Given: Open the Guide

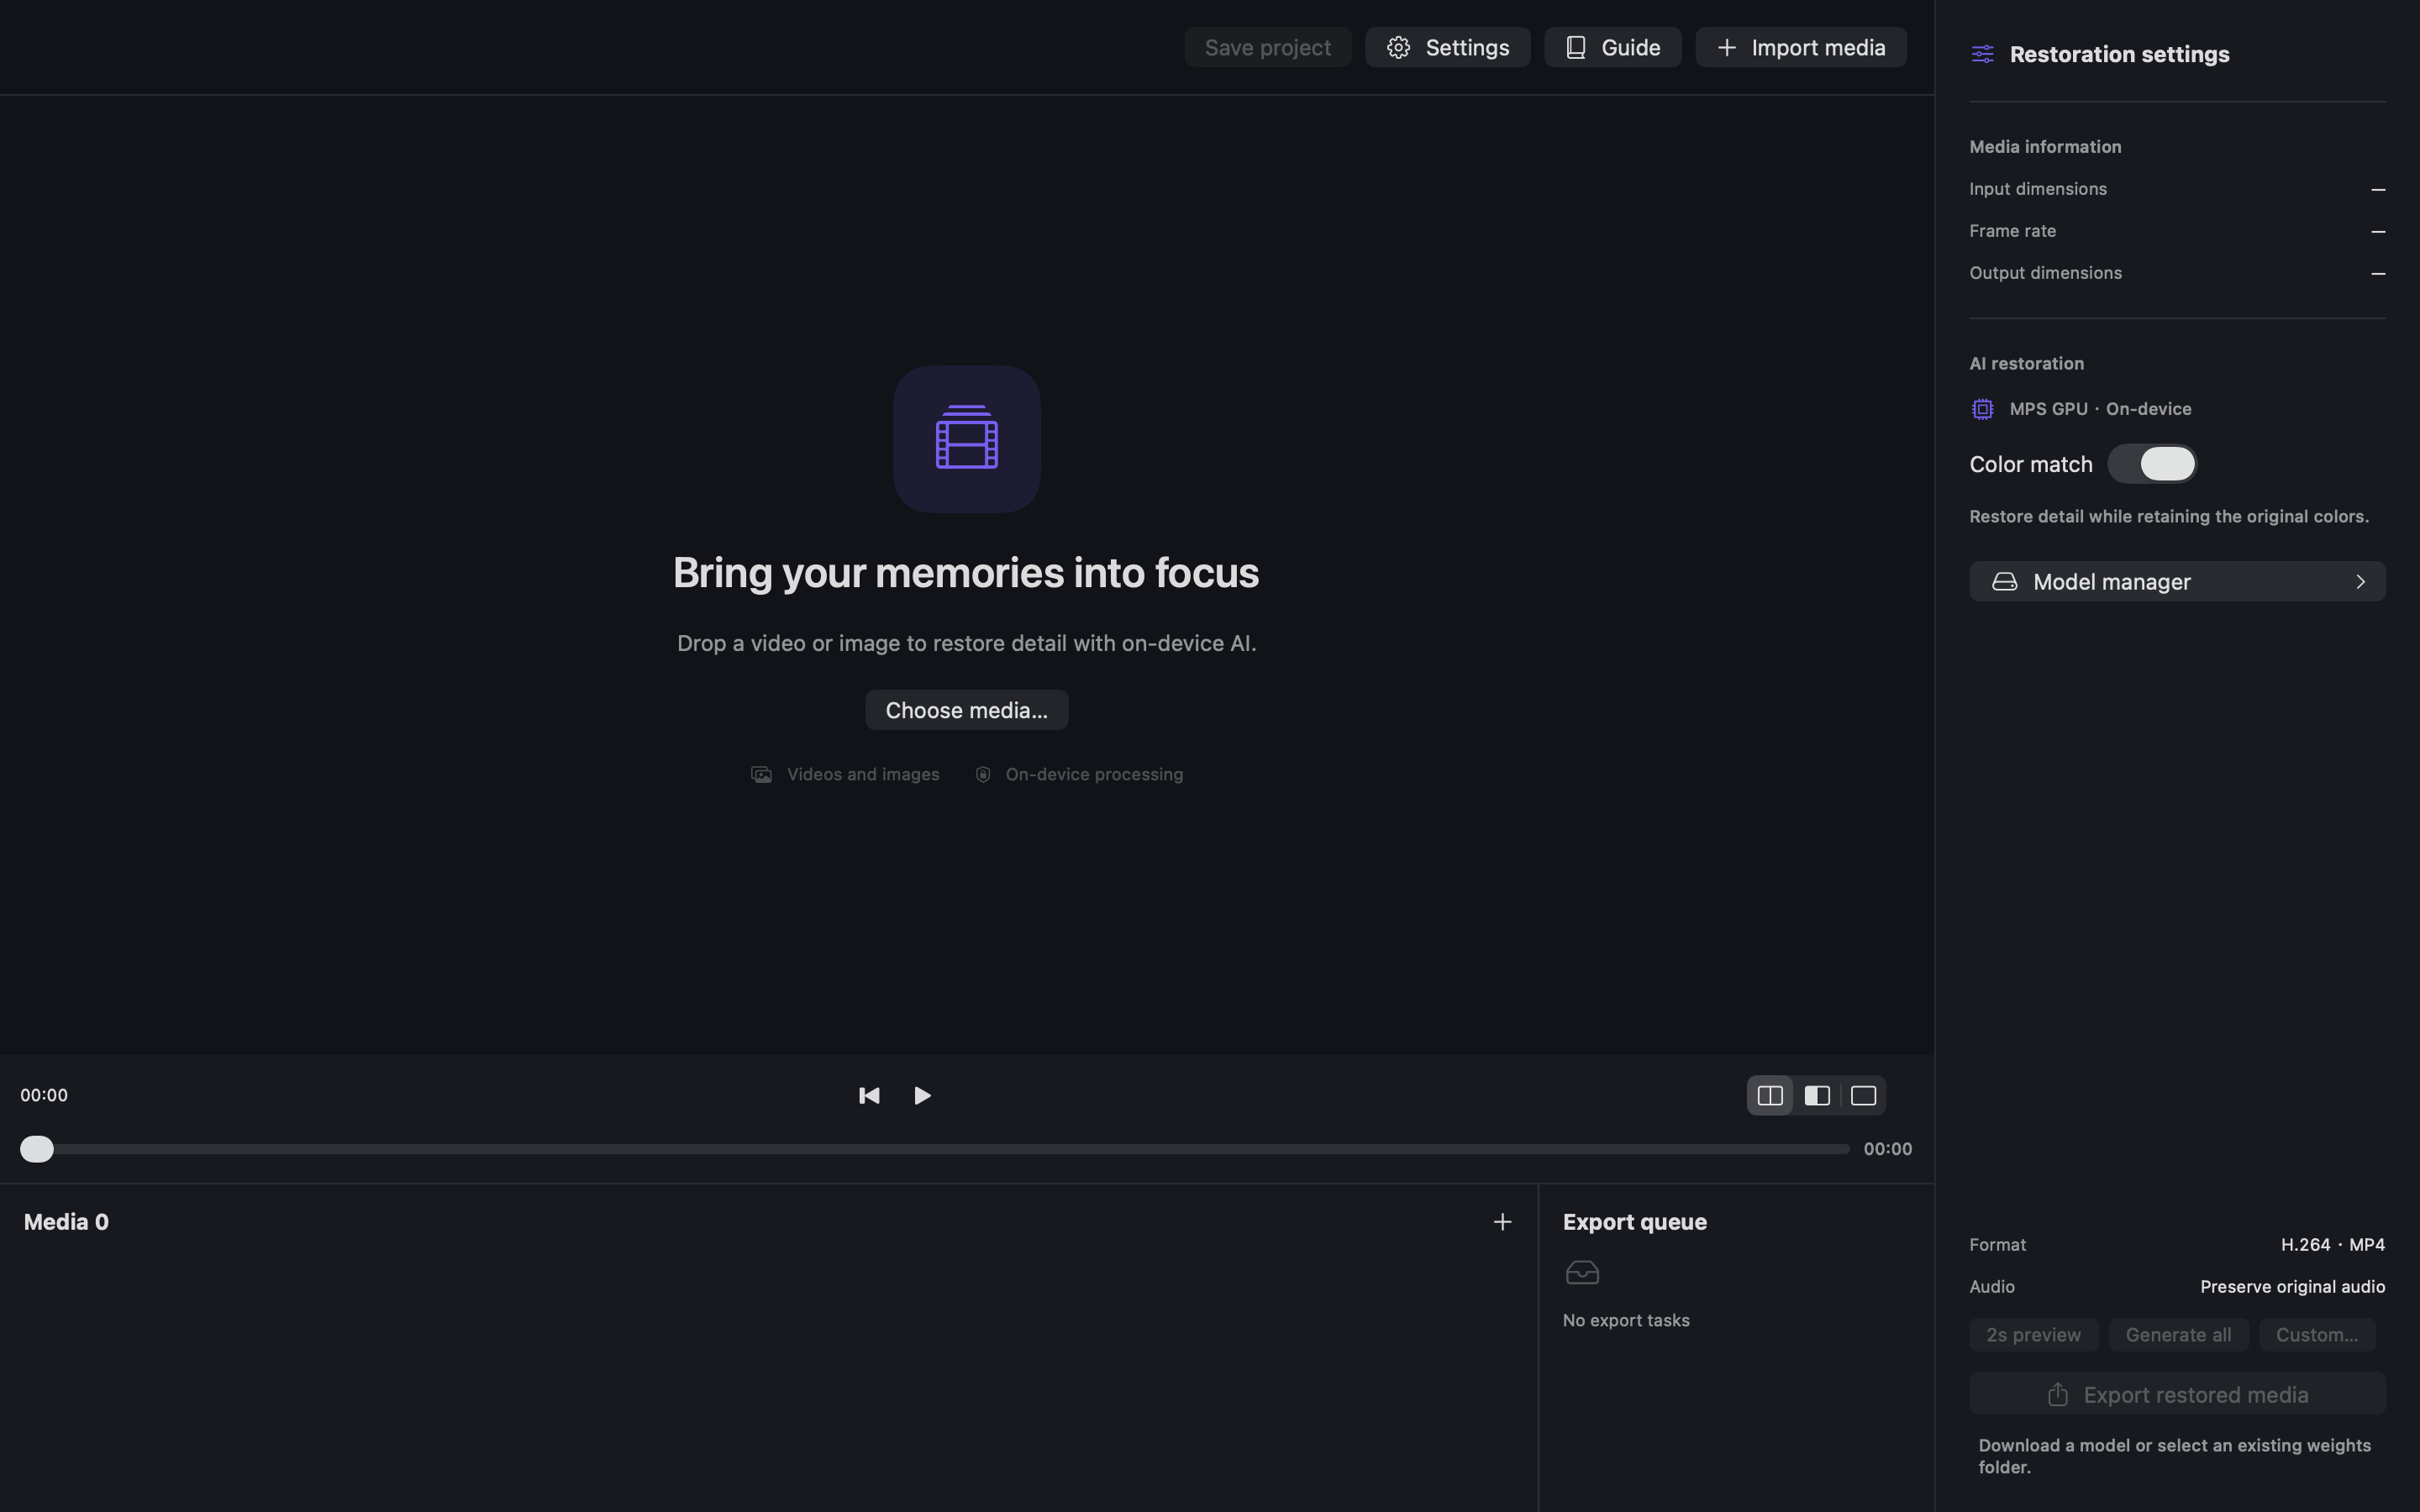Looking at the screenshot, I should 1612,47.
